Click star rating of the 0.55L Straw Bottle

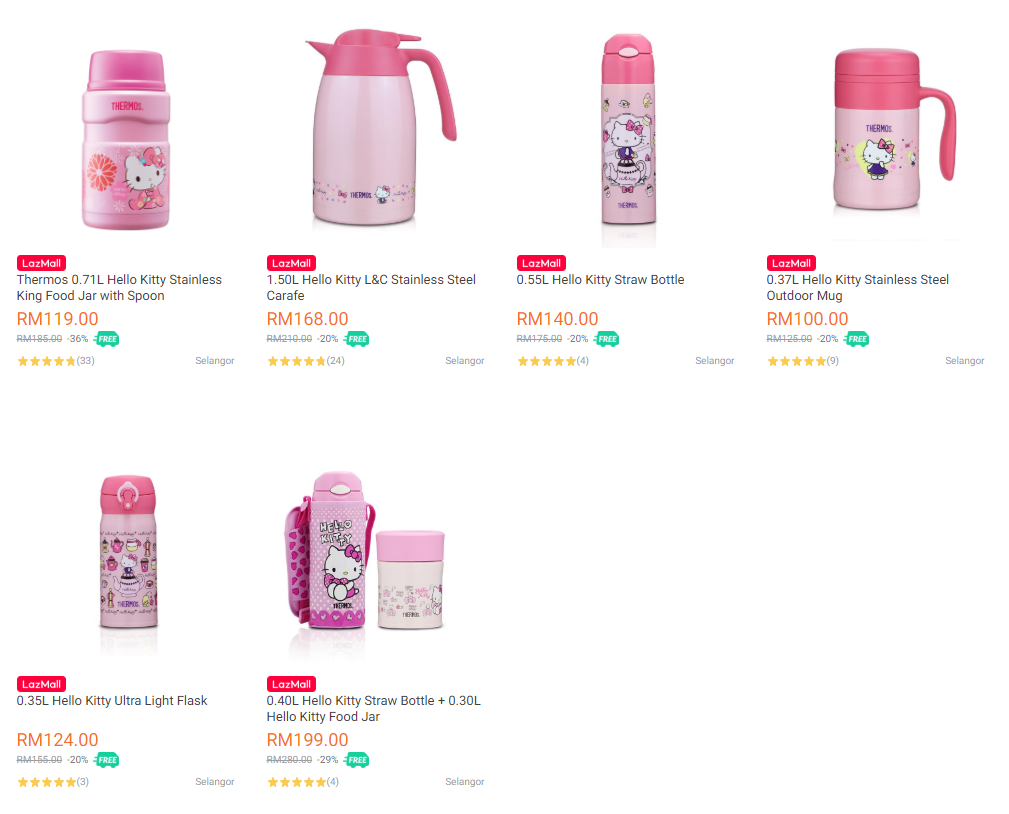[x=546, y=361]
